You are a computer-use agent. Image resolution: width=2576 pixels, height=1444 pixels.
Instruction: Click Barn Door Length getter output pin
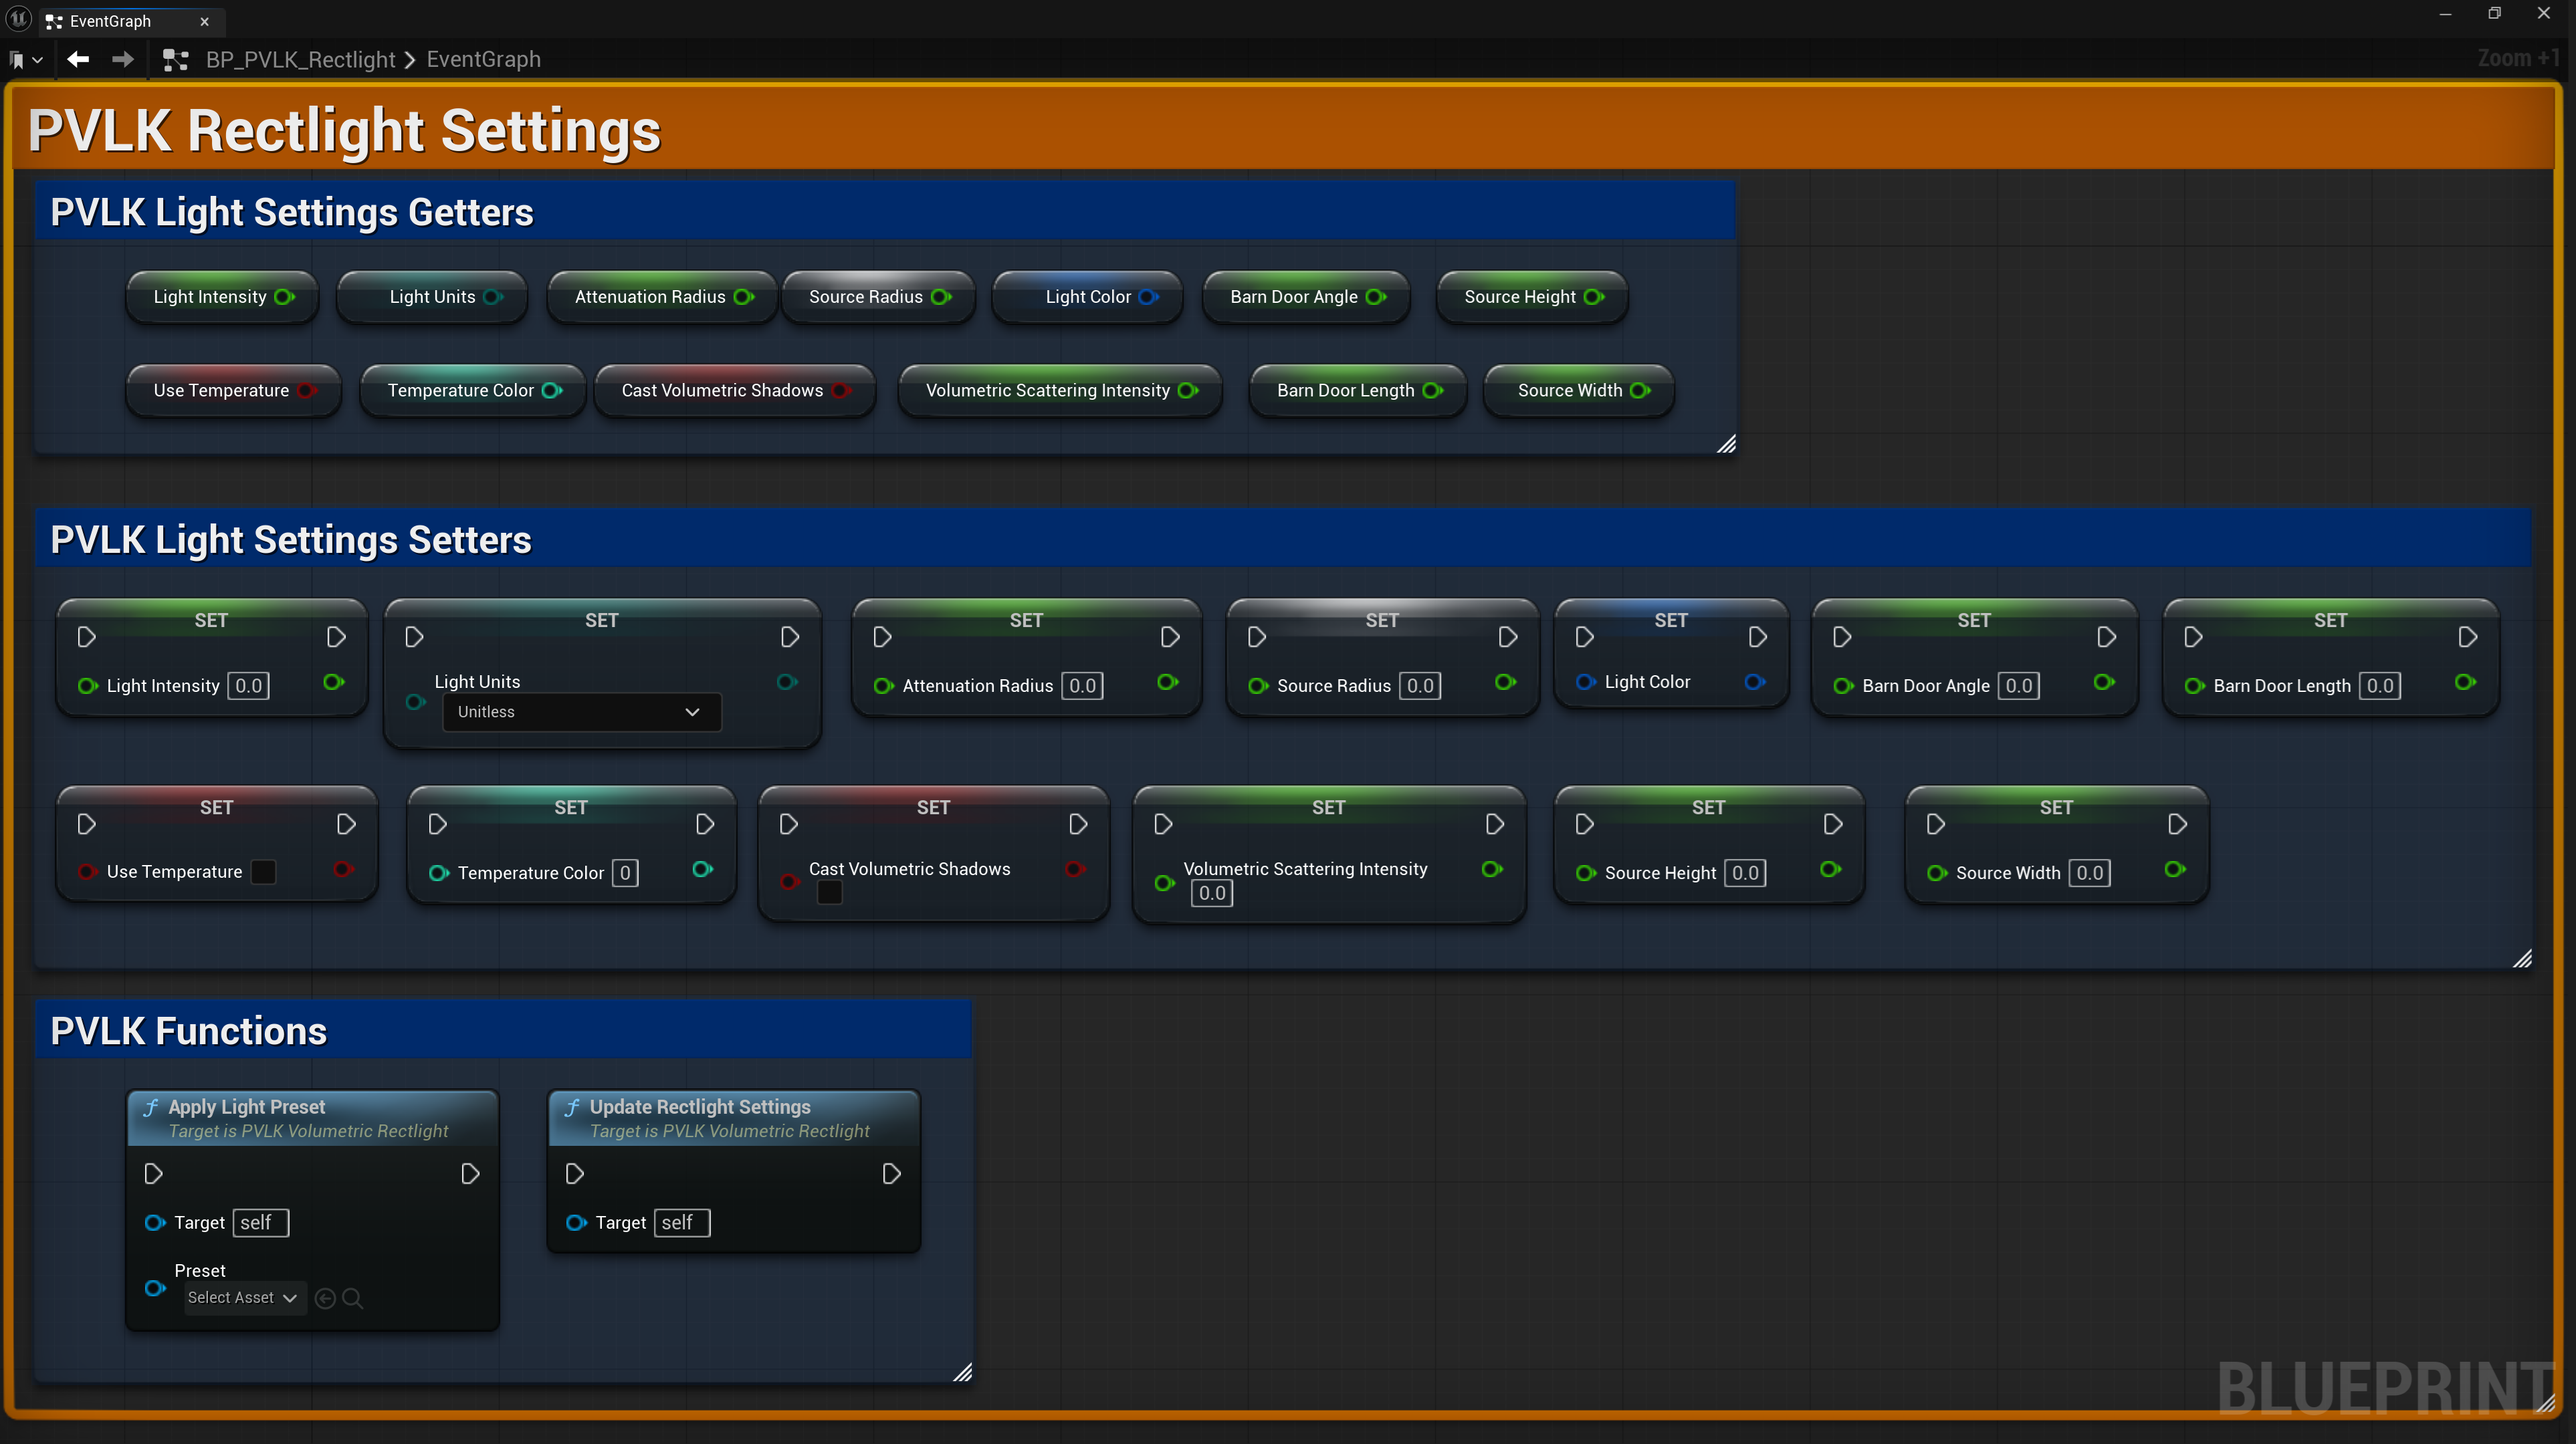(x=1433, y=391)
